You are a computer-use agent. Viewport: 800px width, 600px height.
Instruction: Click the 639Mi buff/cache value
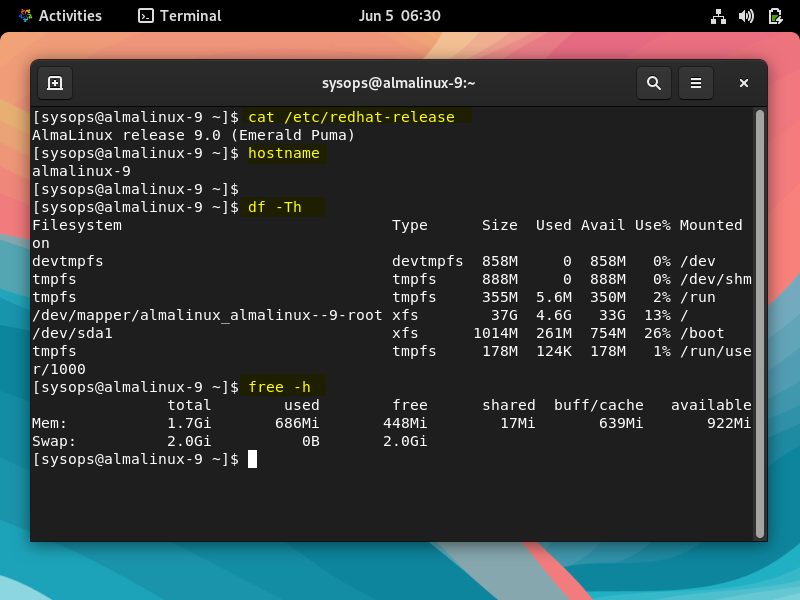point(621,423)
